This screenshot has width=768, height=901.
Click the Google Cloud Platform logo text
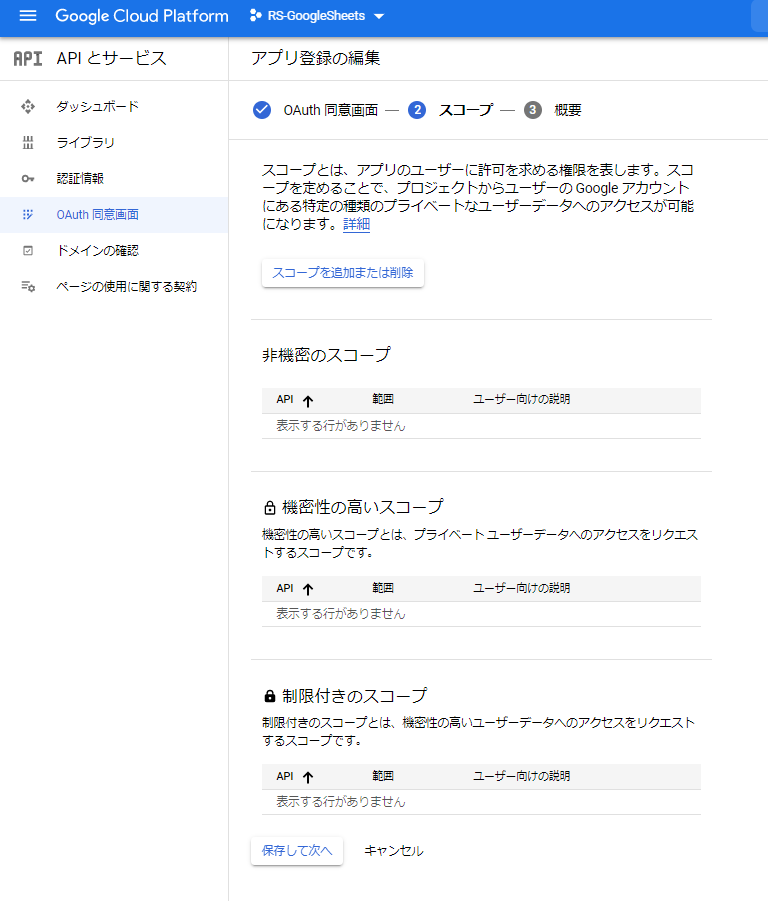[142, 16]
